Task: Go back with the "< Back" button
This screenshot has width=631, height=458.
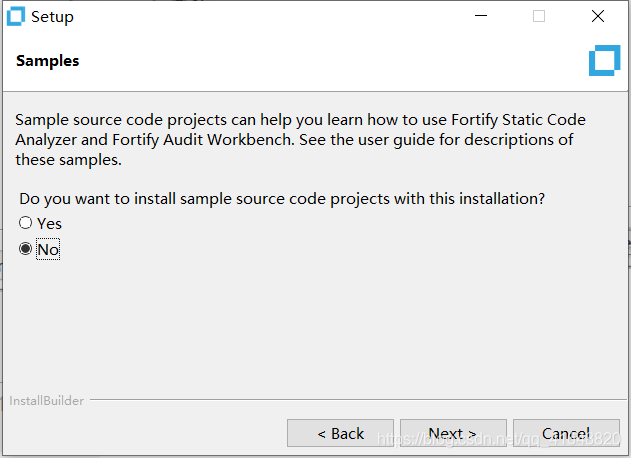Action: [340, 433]
